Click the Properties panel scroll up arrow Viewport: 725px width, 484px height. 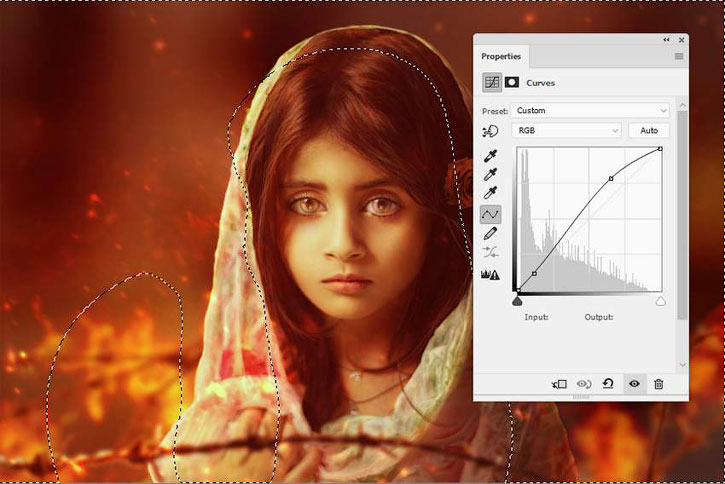tap(682, 106)
